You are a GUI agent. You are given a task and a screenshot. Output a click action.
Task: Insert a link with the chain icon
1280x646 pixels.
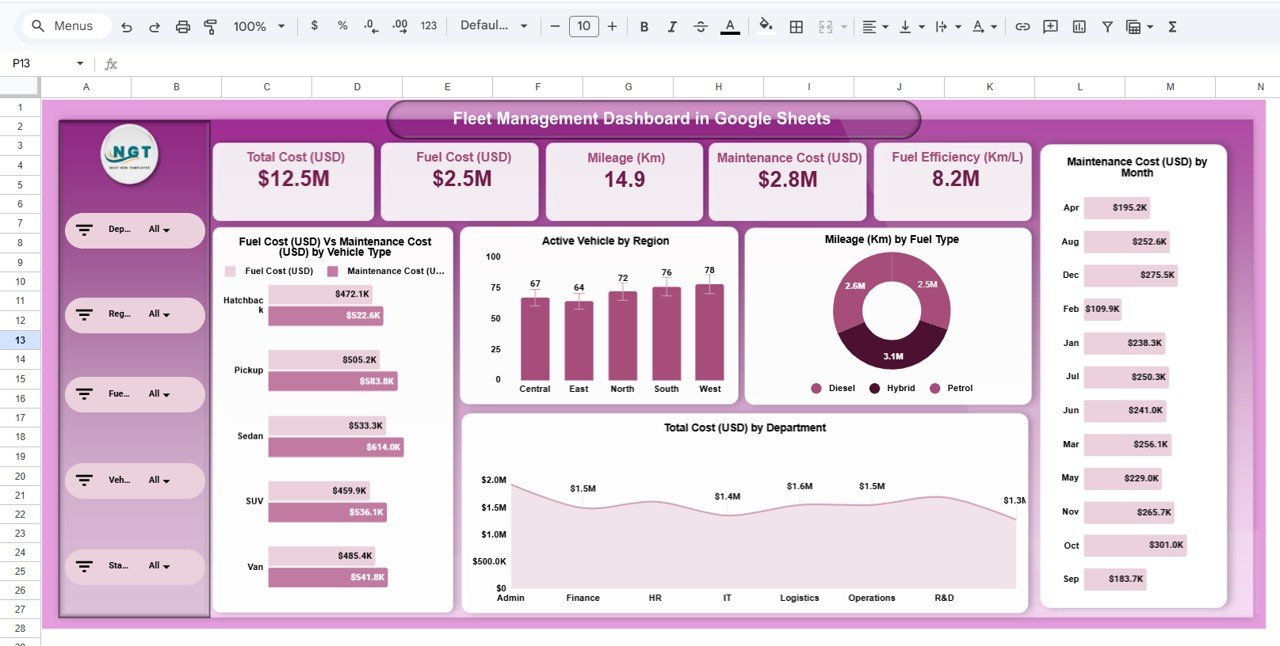pyautogui.click(x=1023, y=26)
